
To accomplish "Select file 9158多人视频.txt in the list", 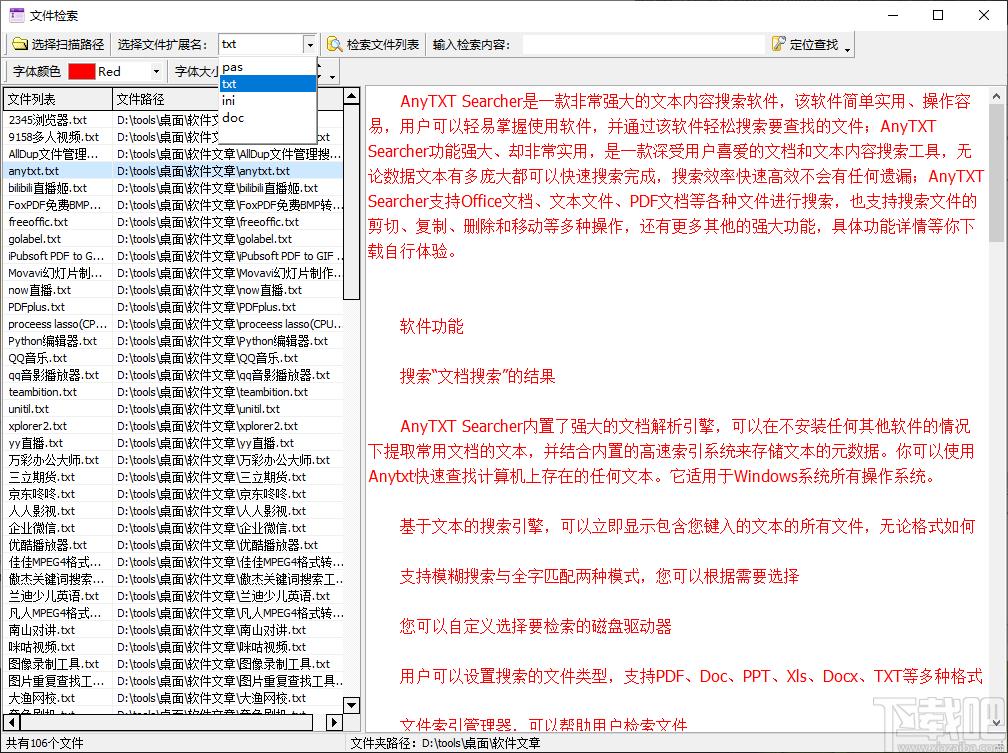I will click(53, 137).
